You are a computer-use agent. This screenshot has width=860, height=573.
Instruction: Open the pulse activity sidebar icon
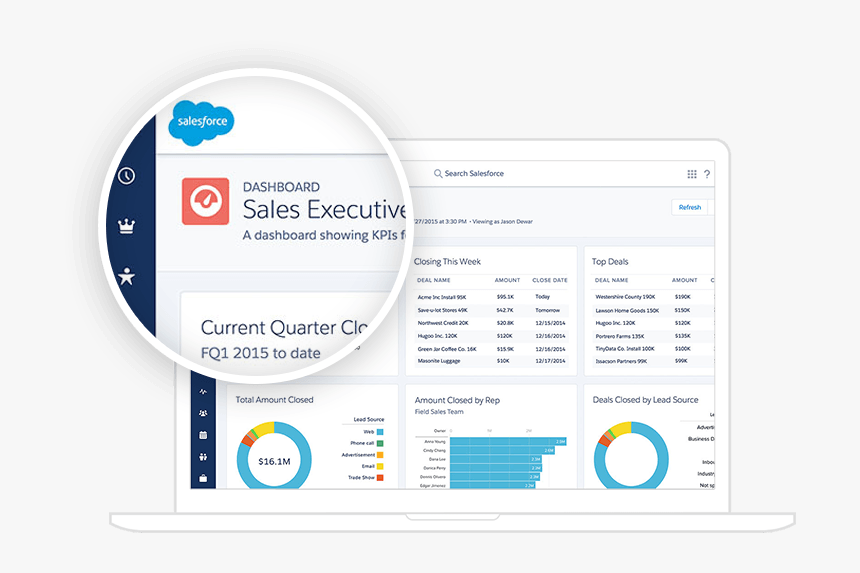pos(203,392)
